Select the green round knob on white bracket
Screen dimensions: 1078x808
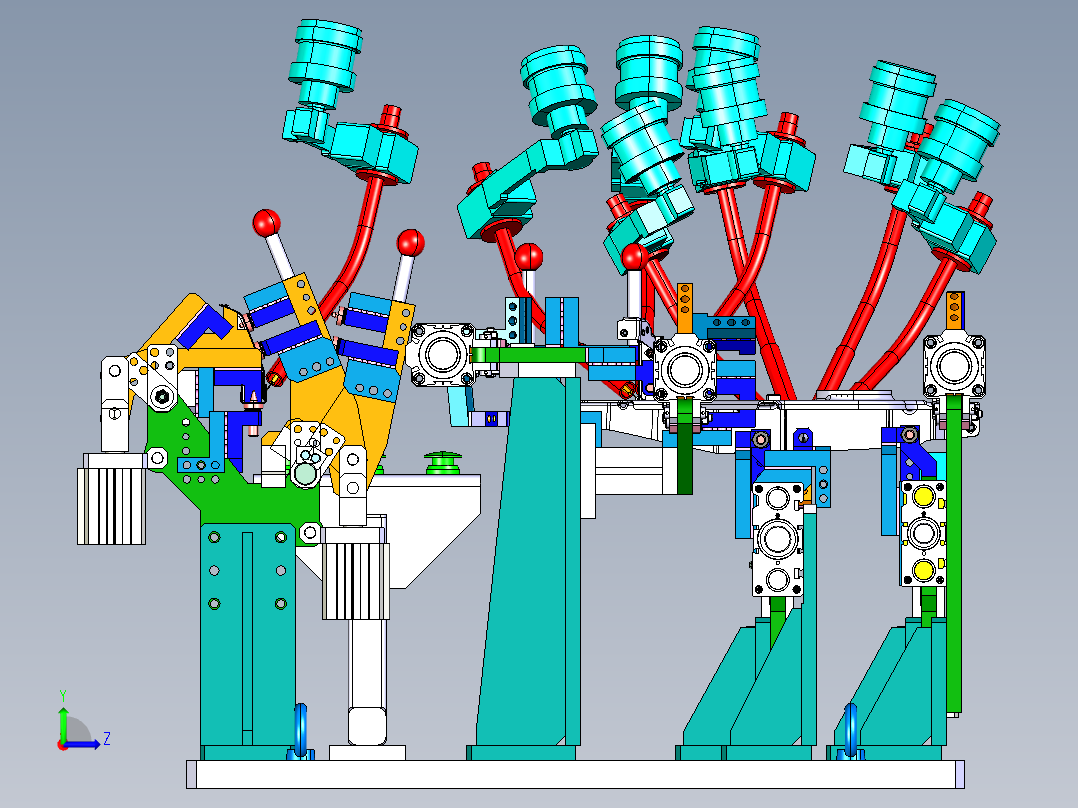(x=442, y=463)
